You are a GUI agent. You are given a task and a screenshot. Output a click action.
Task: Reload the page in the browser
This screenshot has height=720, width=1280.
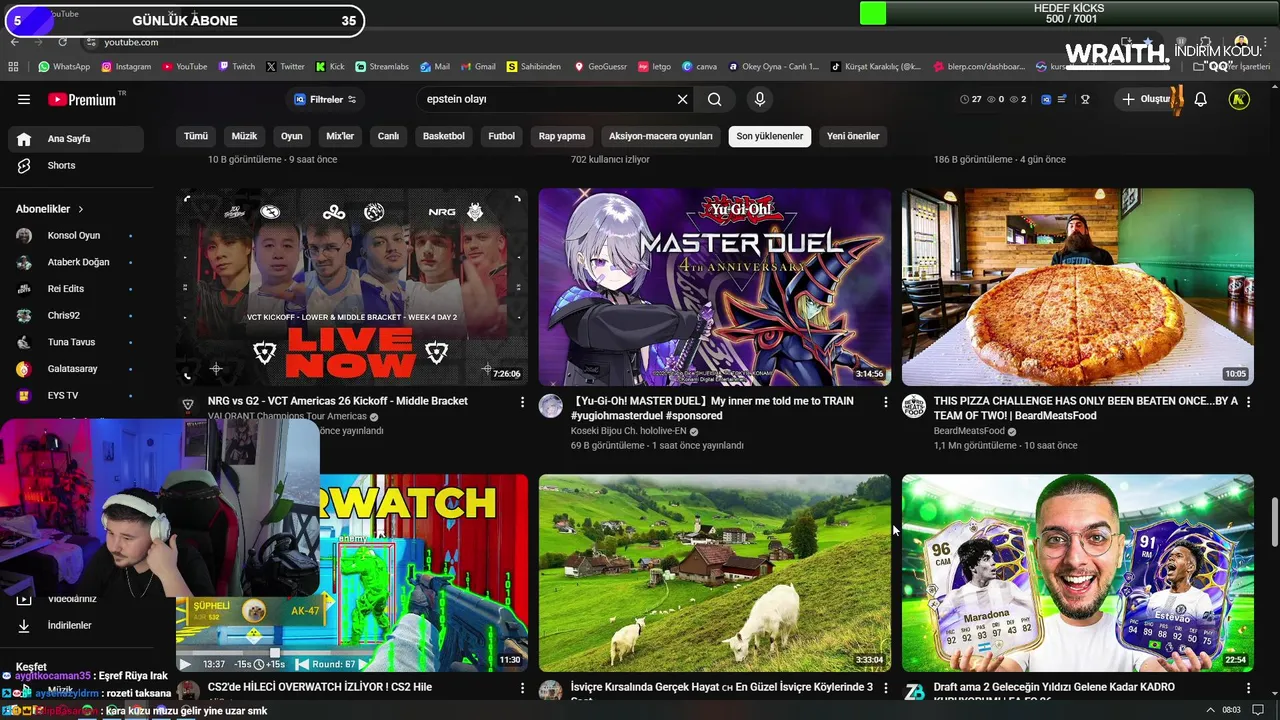pos(62,42)
